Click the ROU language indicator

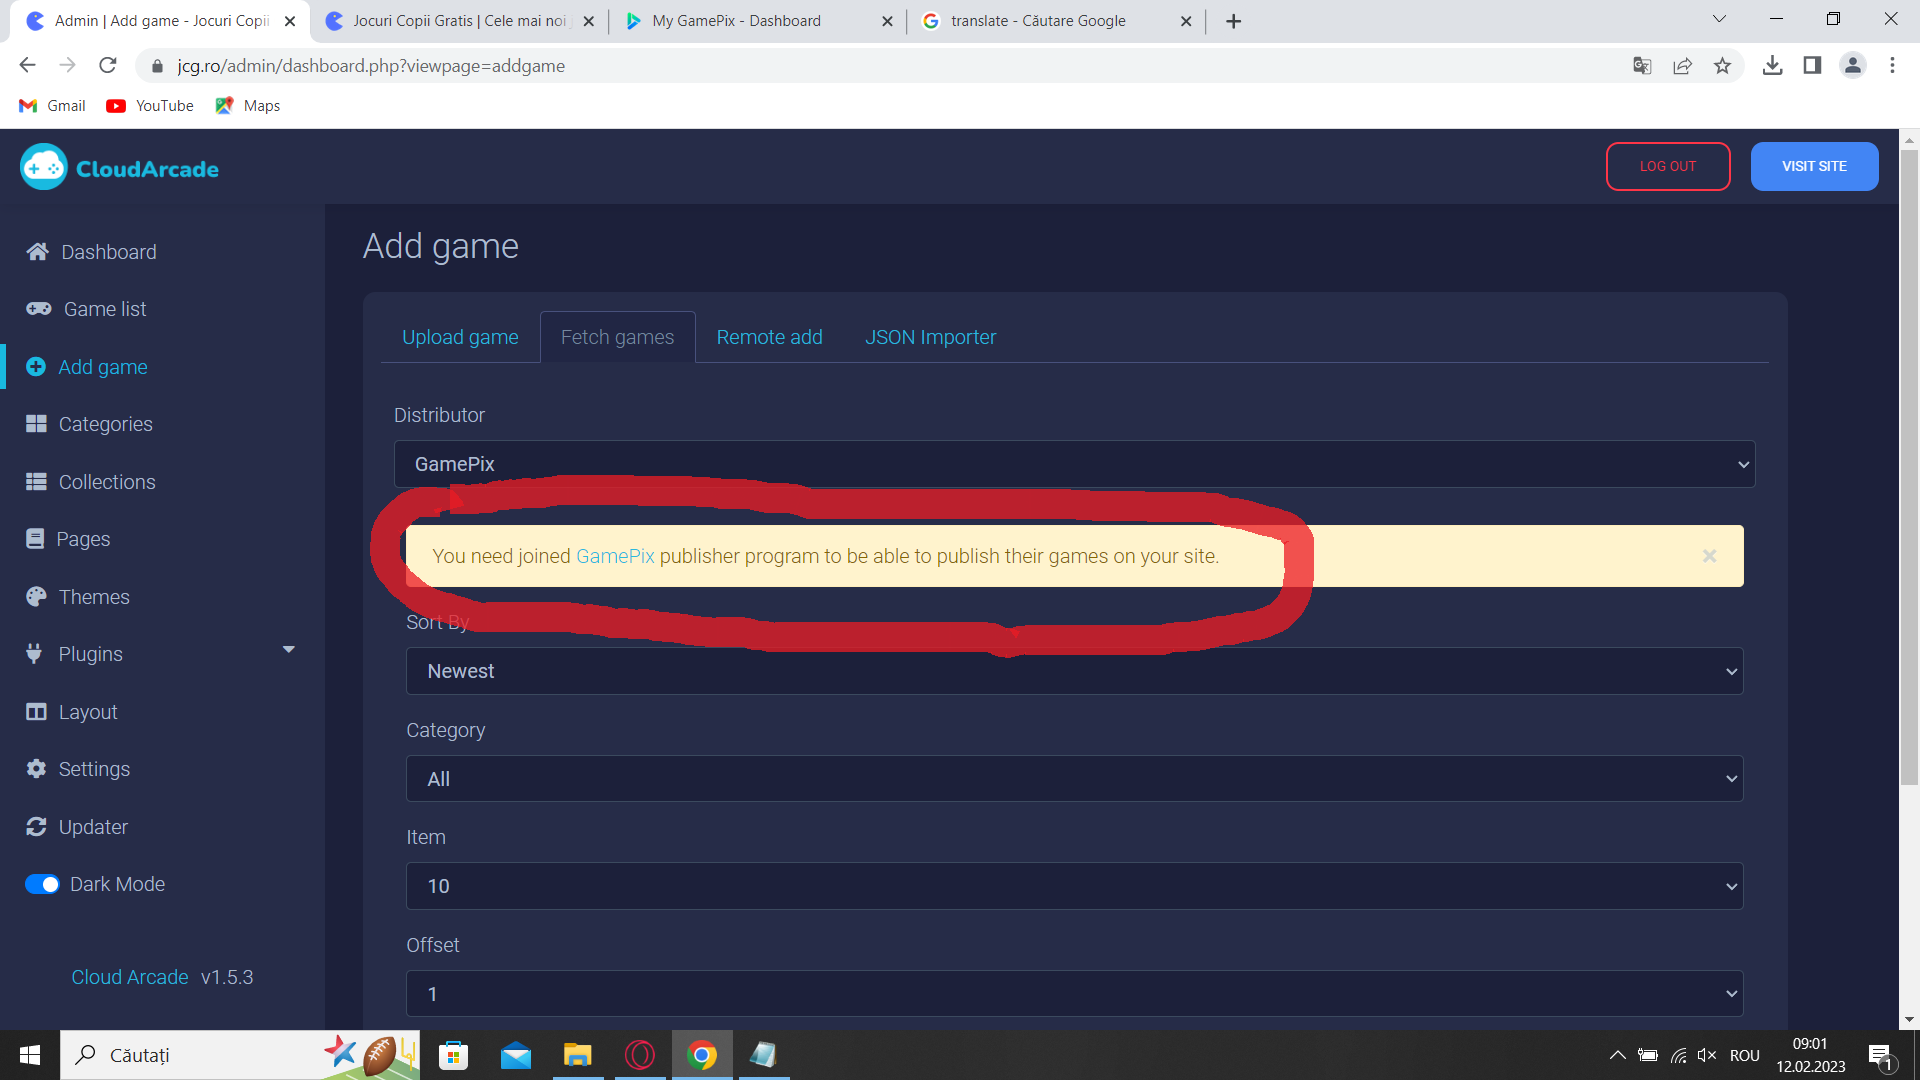1744,1055
